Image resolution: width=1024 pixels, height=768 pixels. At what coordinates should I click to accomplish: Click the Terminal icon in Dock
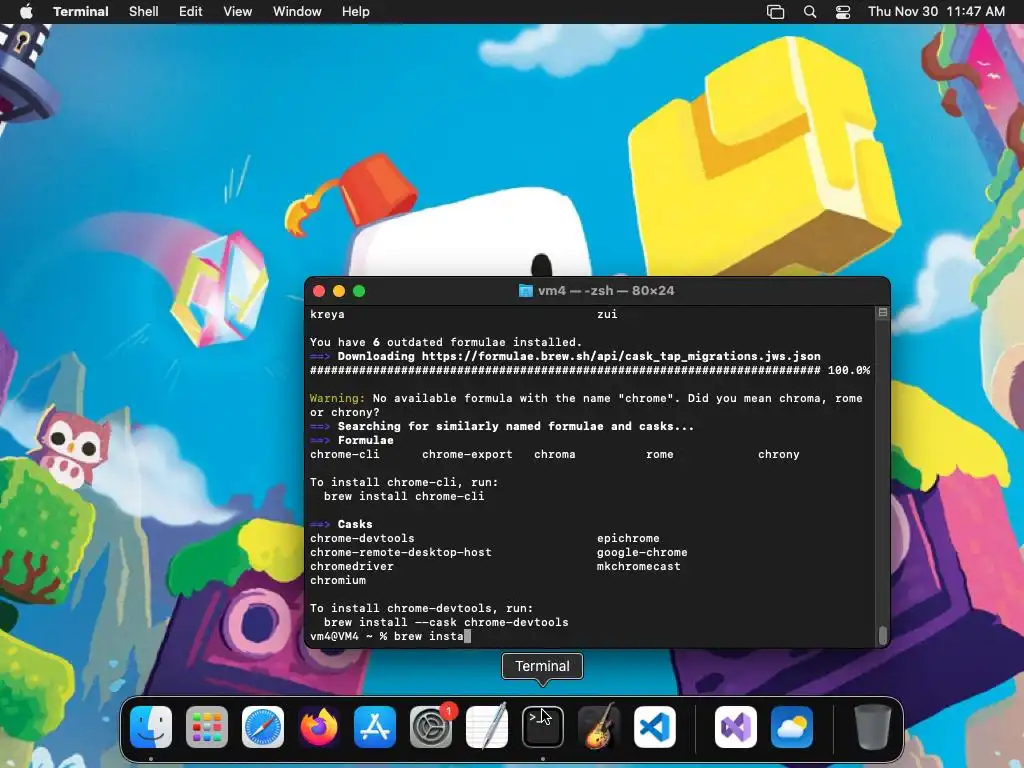pyautogui.click(x=543, y=727)
